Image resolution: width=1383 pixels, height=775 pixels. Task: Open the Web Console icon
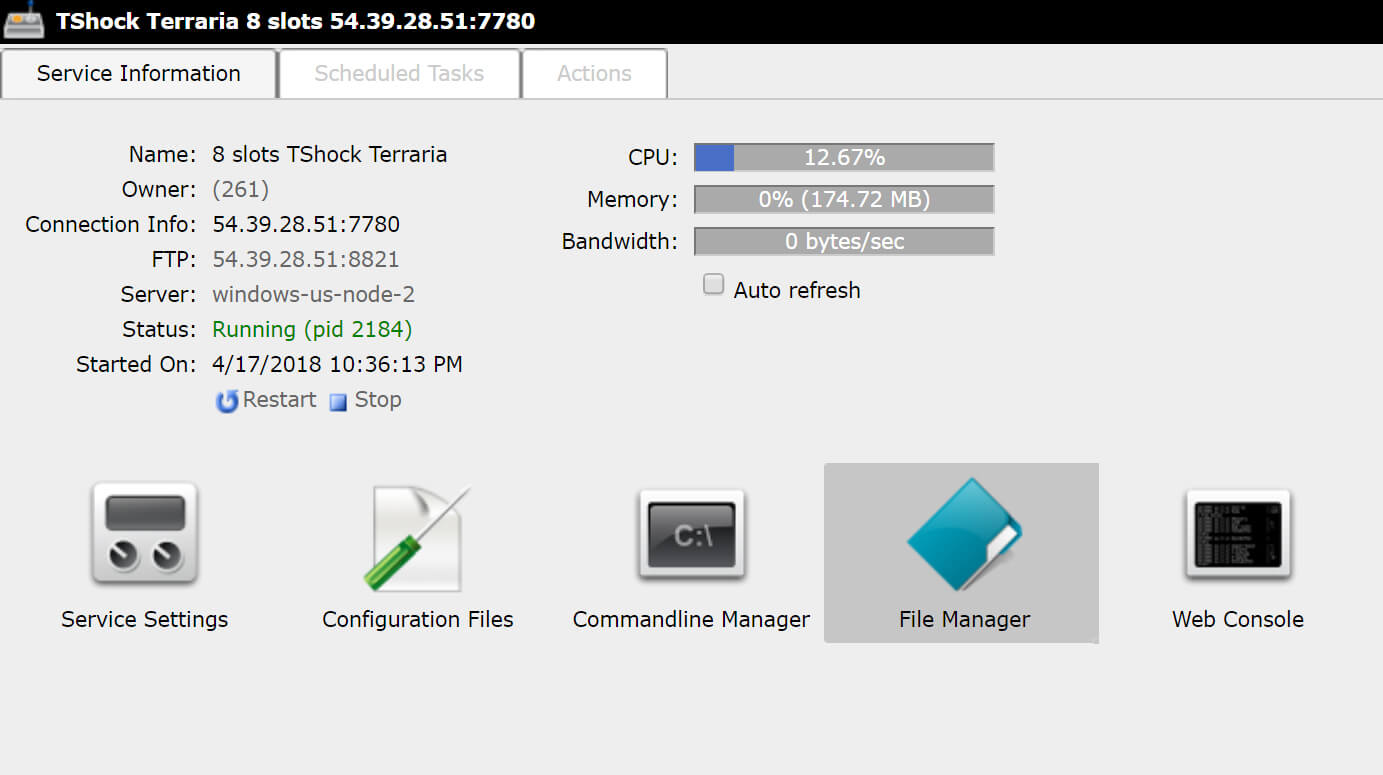[1238, 535]
